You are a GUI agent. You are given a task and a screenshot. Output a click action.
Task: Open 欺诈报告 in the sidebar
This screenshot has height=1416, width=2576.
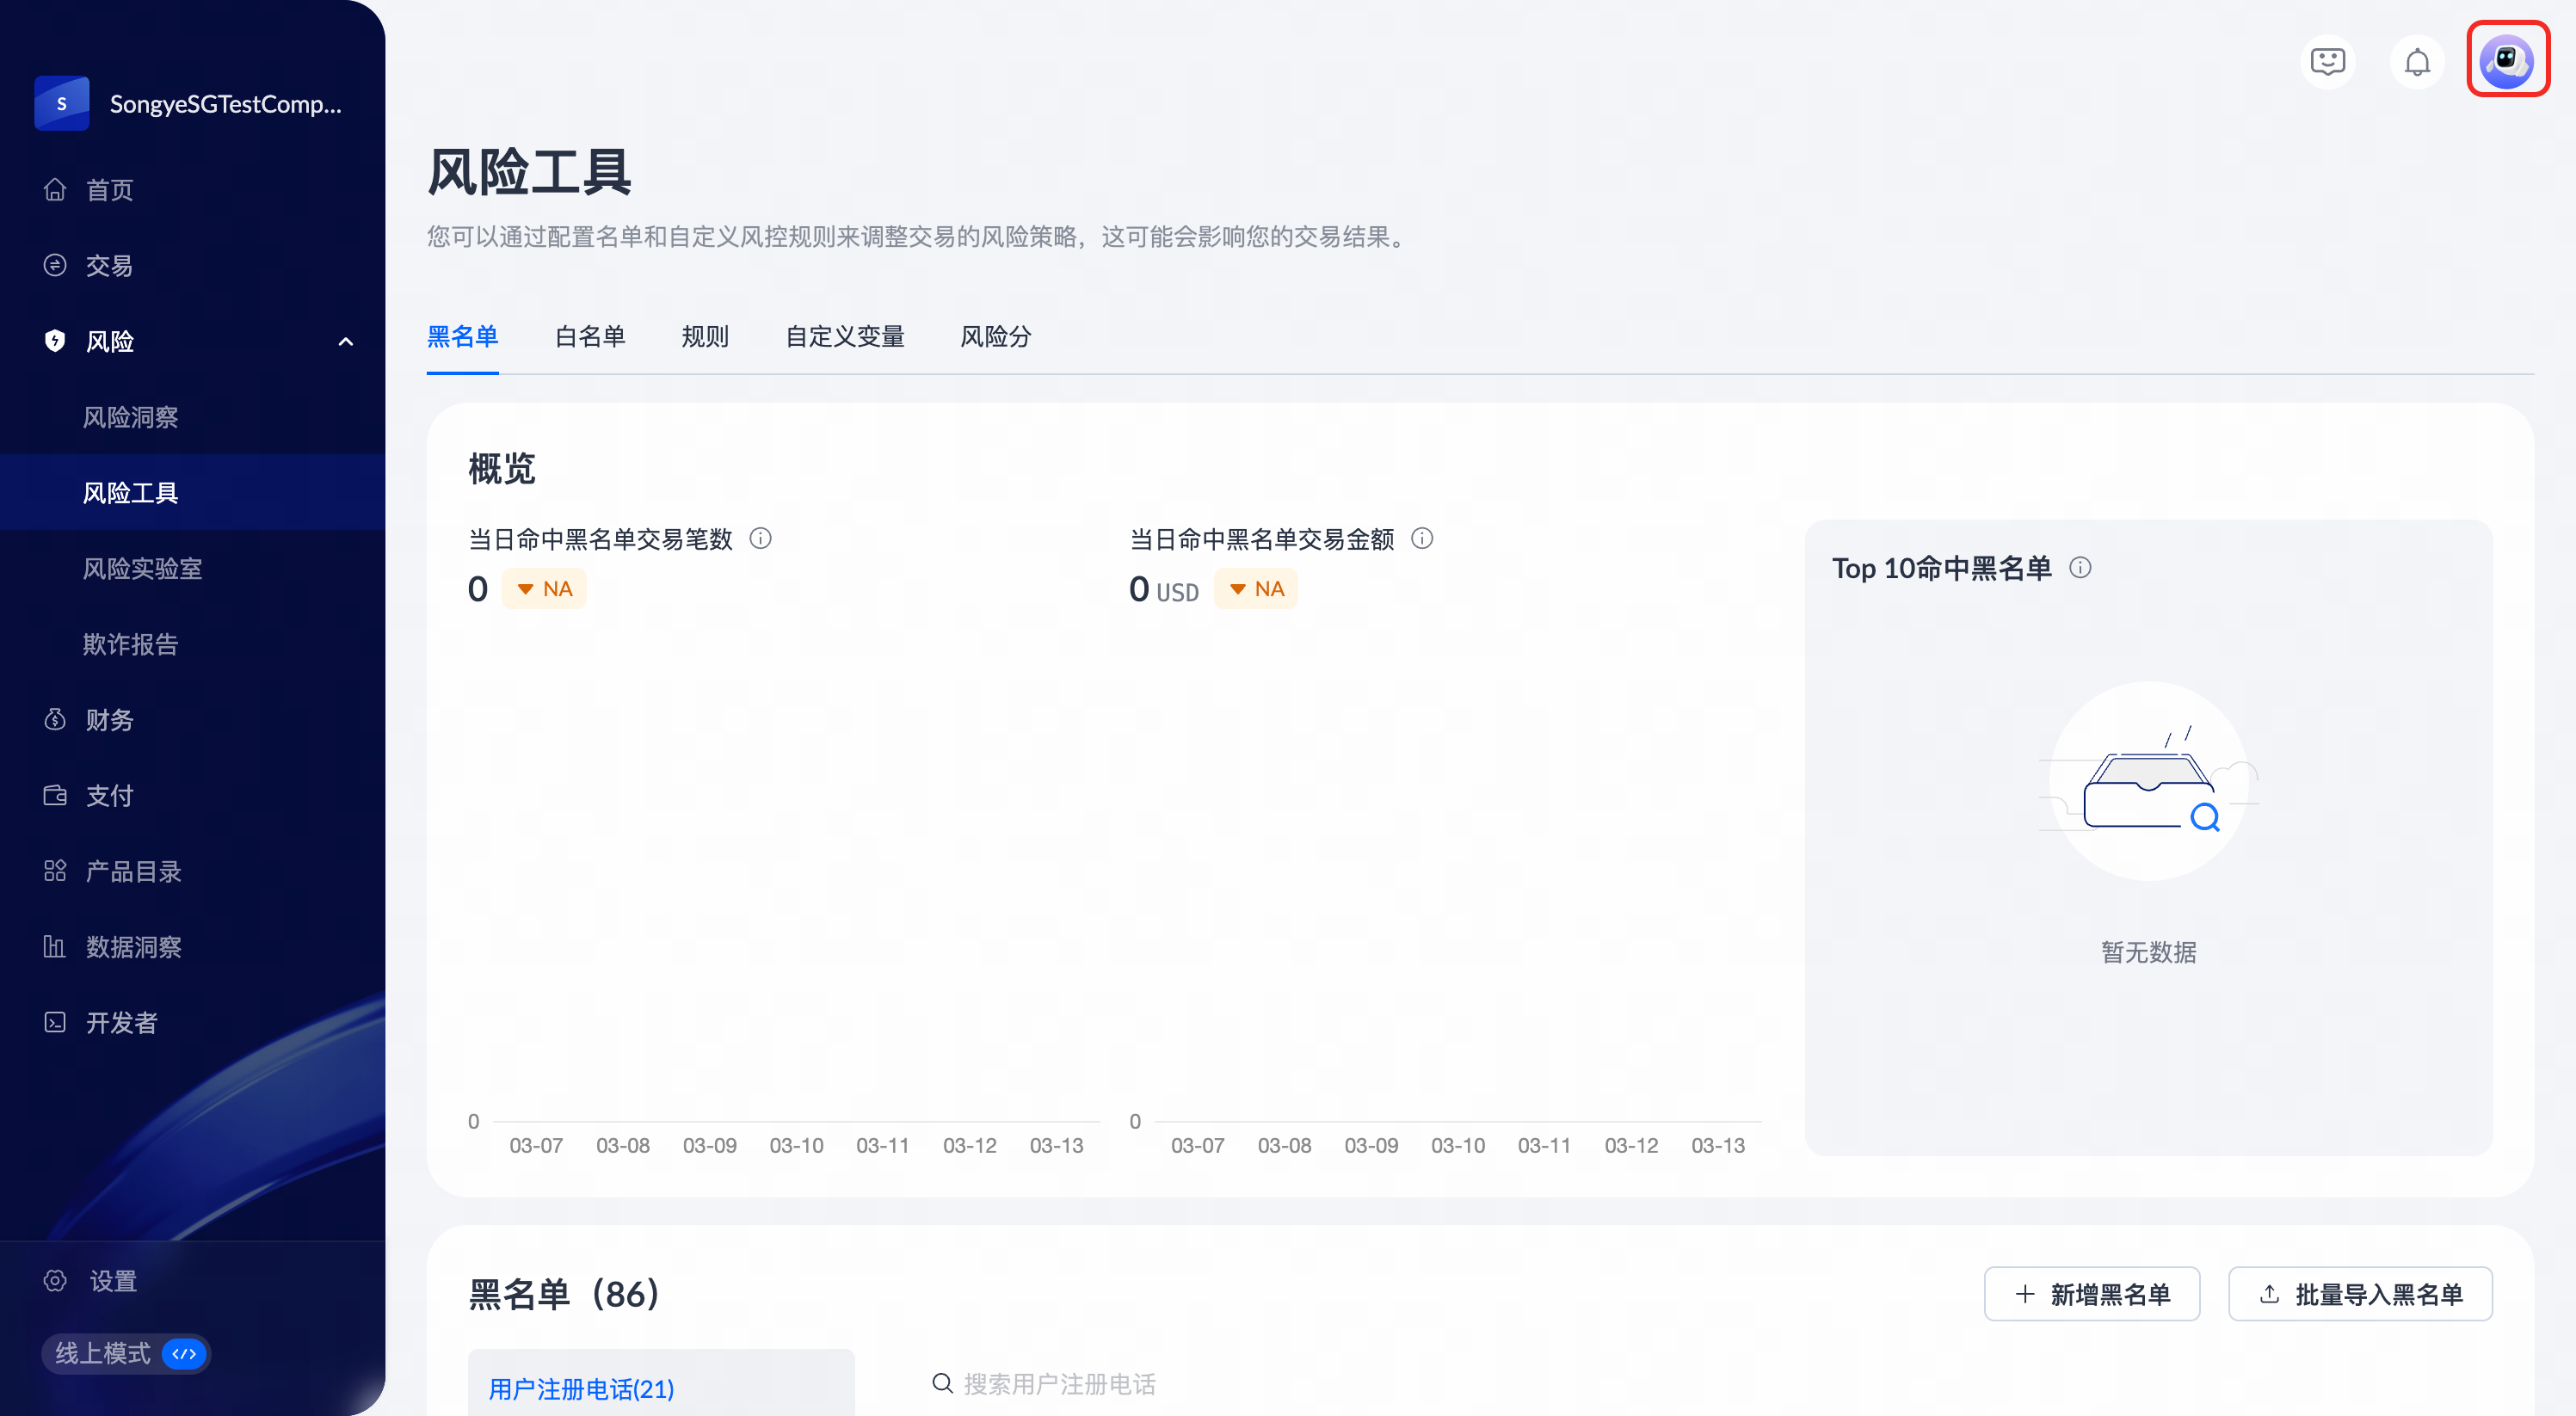point(130,644)
